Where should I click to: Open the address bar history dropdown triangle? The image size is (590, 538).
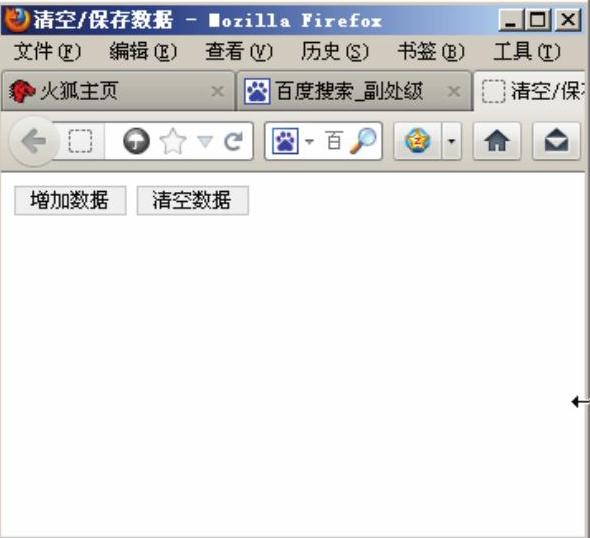[x=205, y=141]
